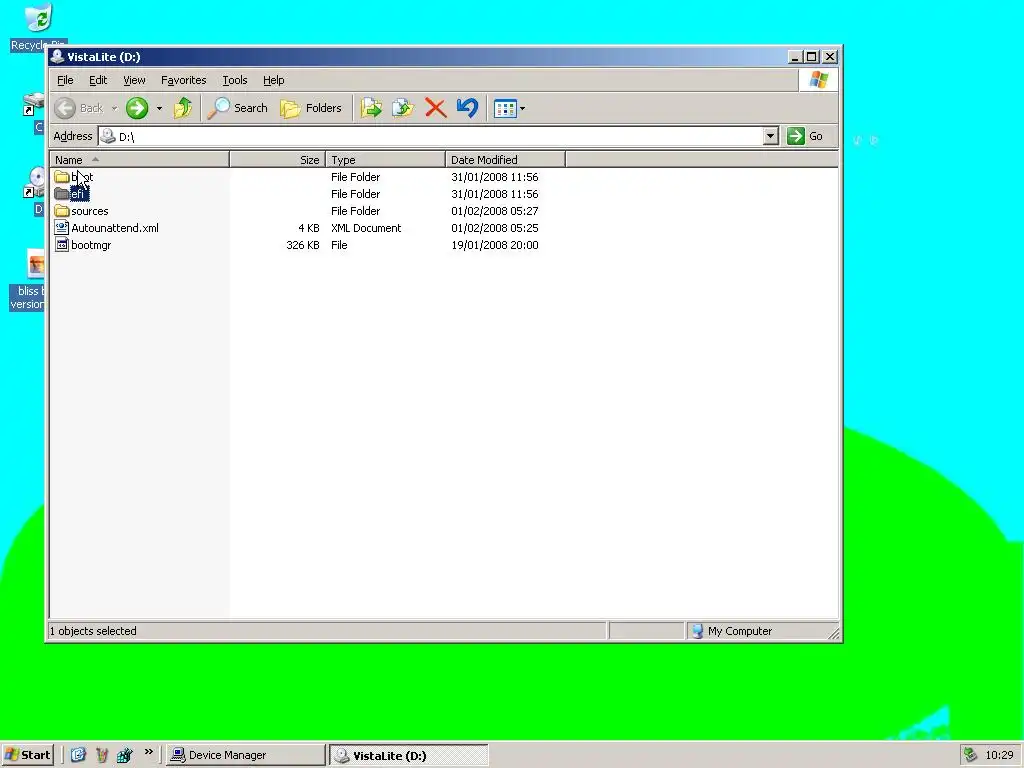Screen dimensions: 1024x768
Task: Click the system tray network icon
Action: coord(970,755)
